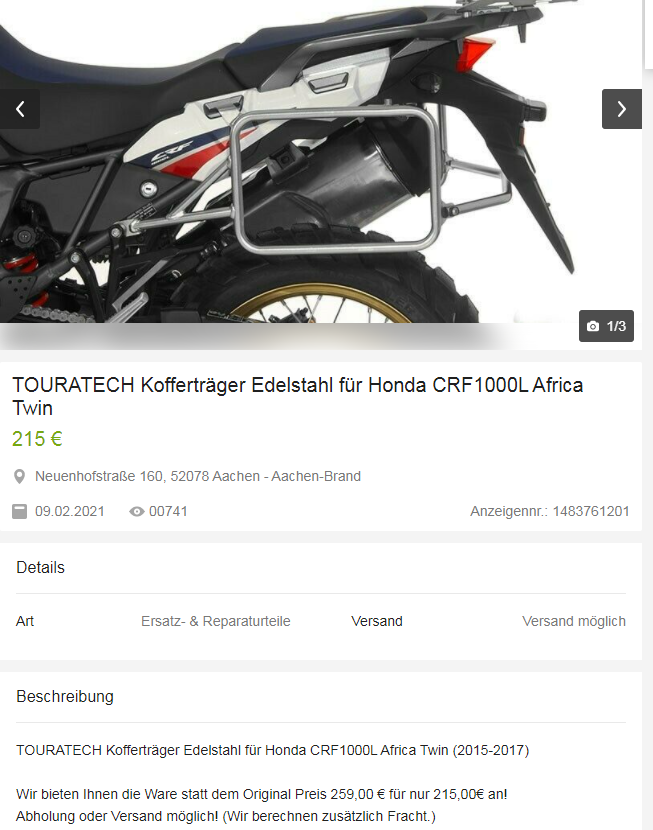Open the address Neuenhofstraße 160, Aachen

(x=198, y=476)
